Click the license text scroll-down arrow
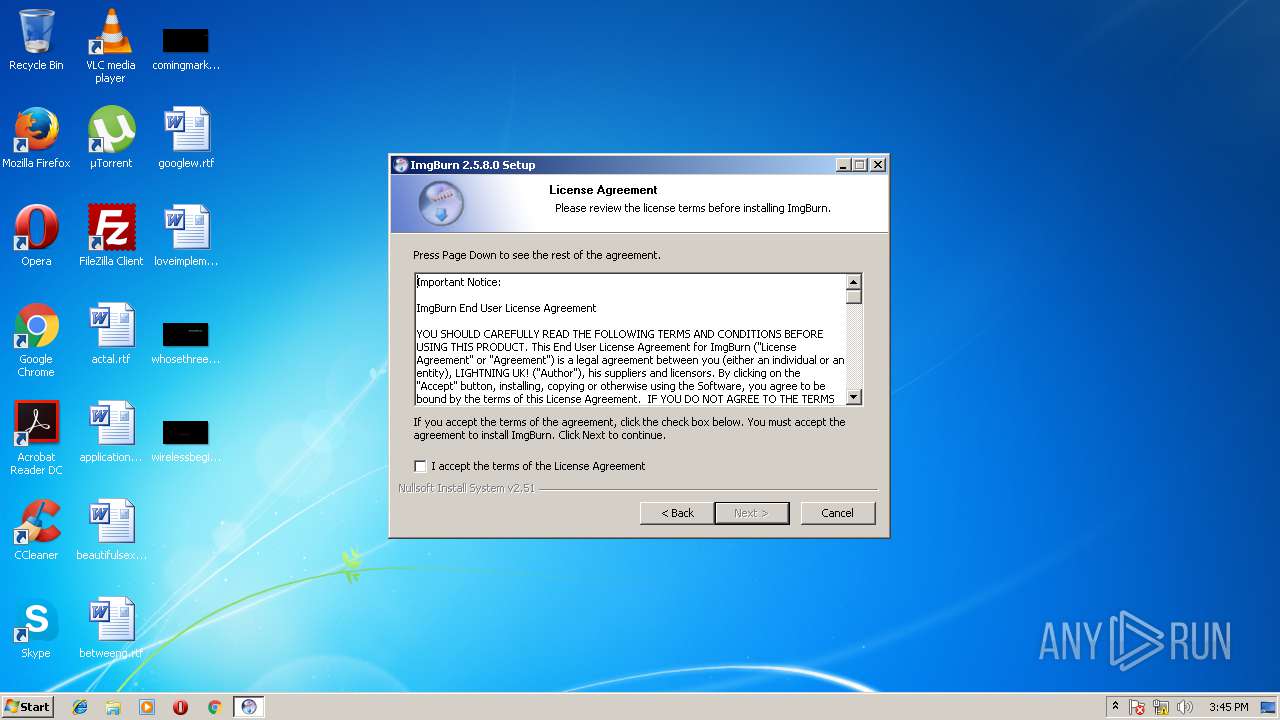Image resolution: width=1280 pixels, height=720 pixels. click(854, 397)
